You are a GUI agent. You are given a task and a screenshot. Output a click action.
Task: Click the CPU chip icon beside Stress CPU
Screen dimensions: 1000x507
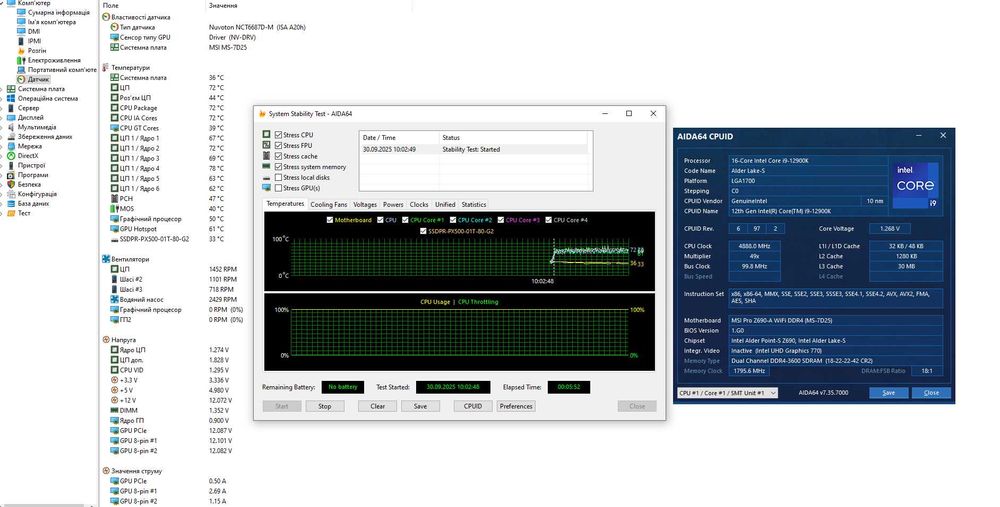pos(267,135)
